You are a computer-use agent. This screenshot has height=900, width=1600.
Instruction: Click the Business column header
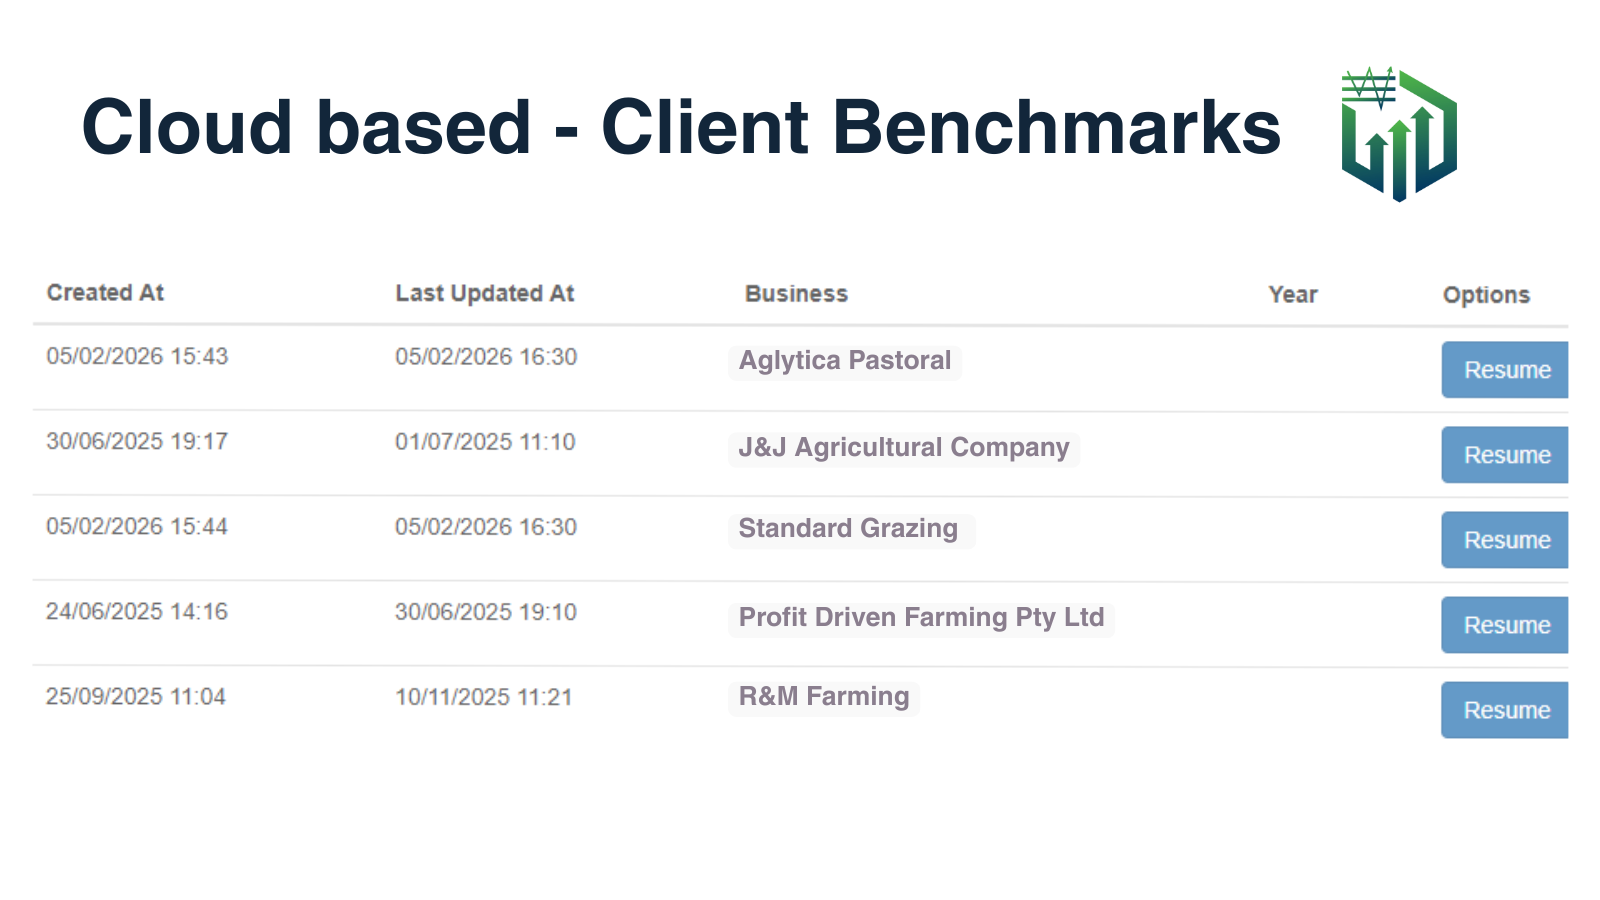coord(796,294)
